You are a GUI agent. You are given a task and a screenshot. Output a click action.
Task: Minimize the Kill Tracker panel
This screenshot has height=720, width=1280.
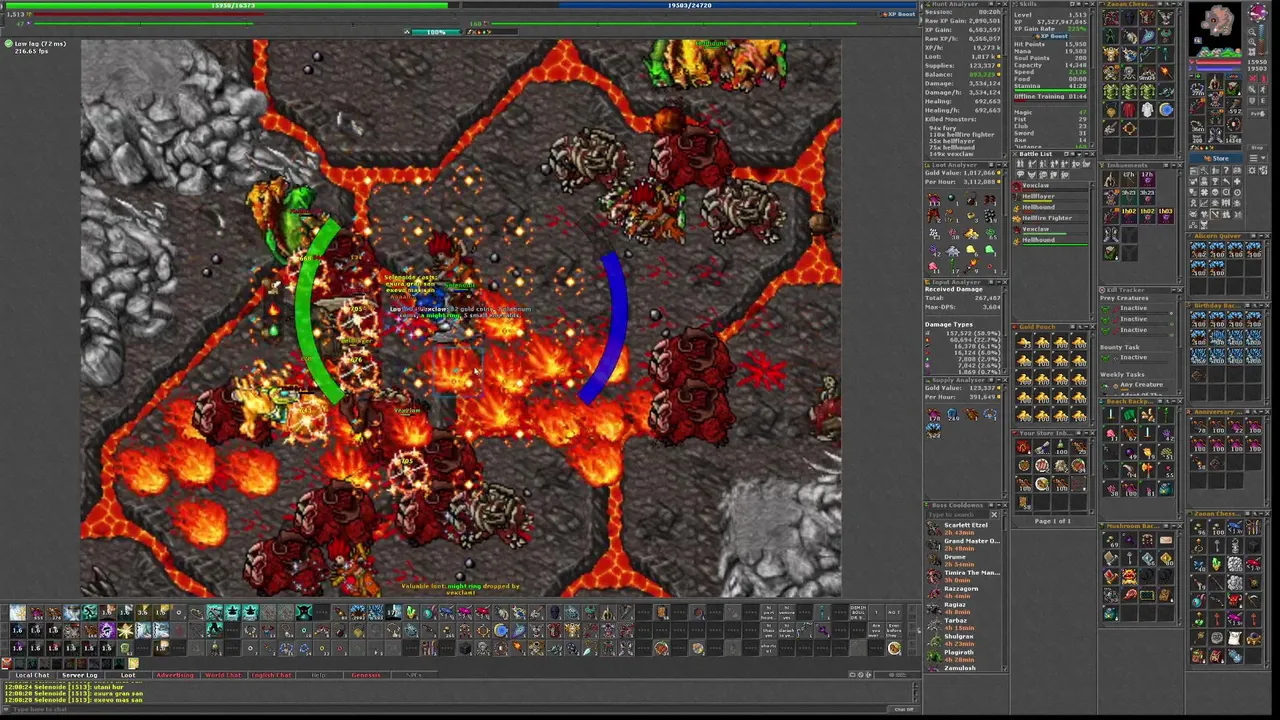click(x=1173, y=290)
